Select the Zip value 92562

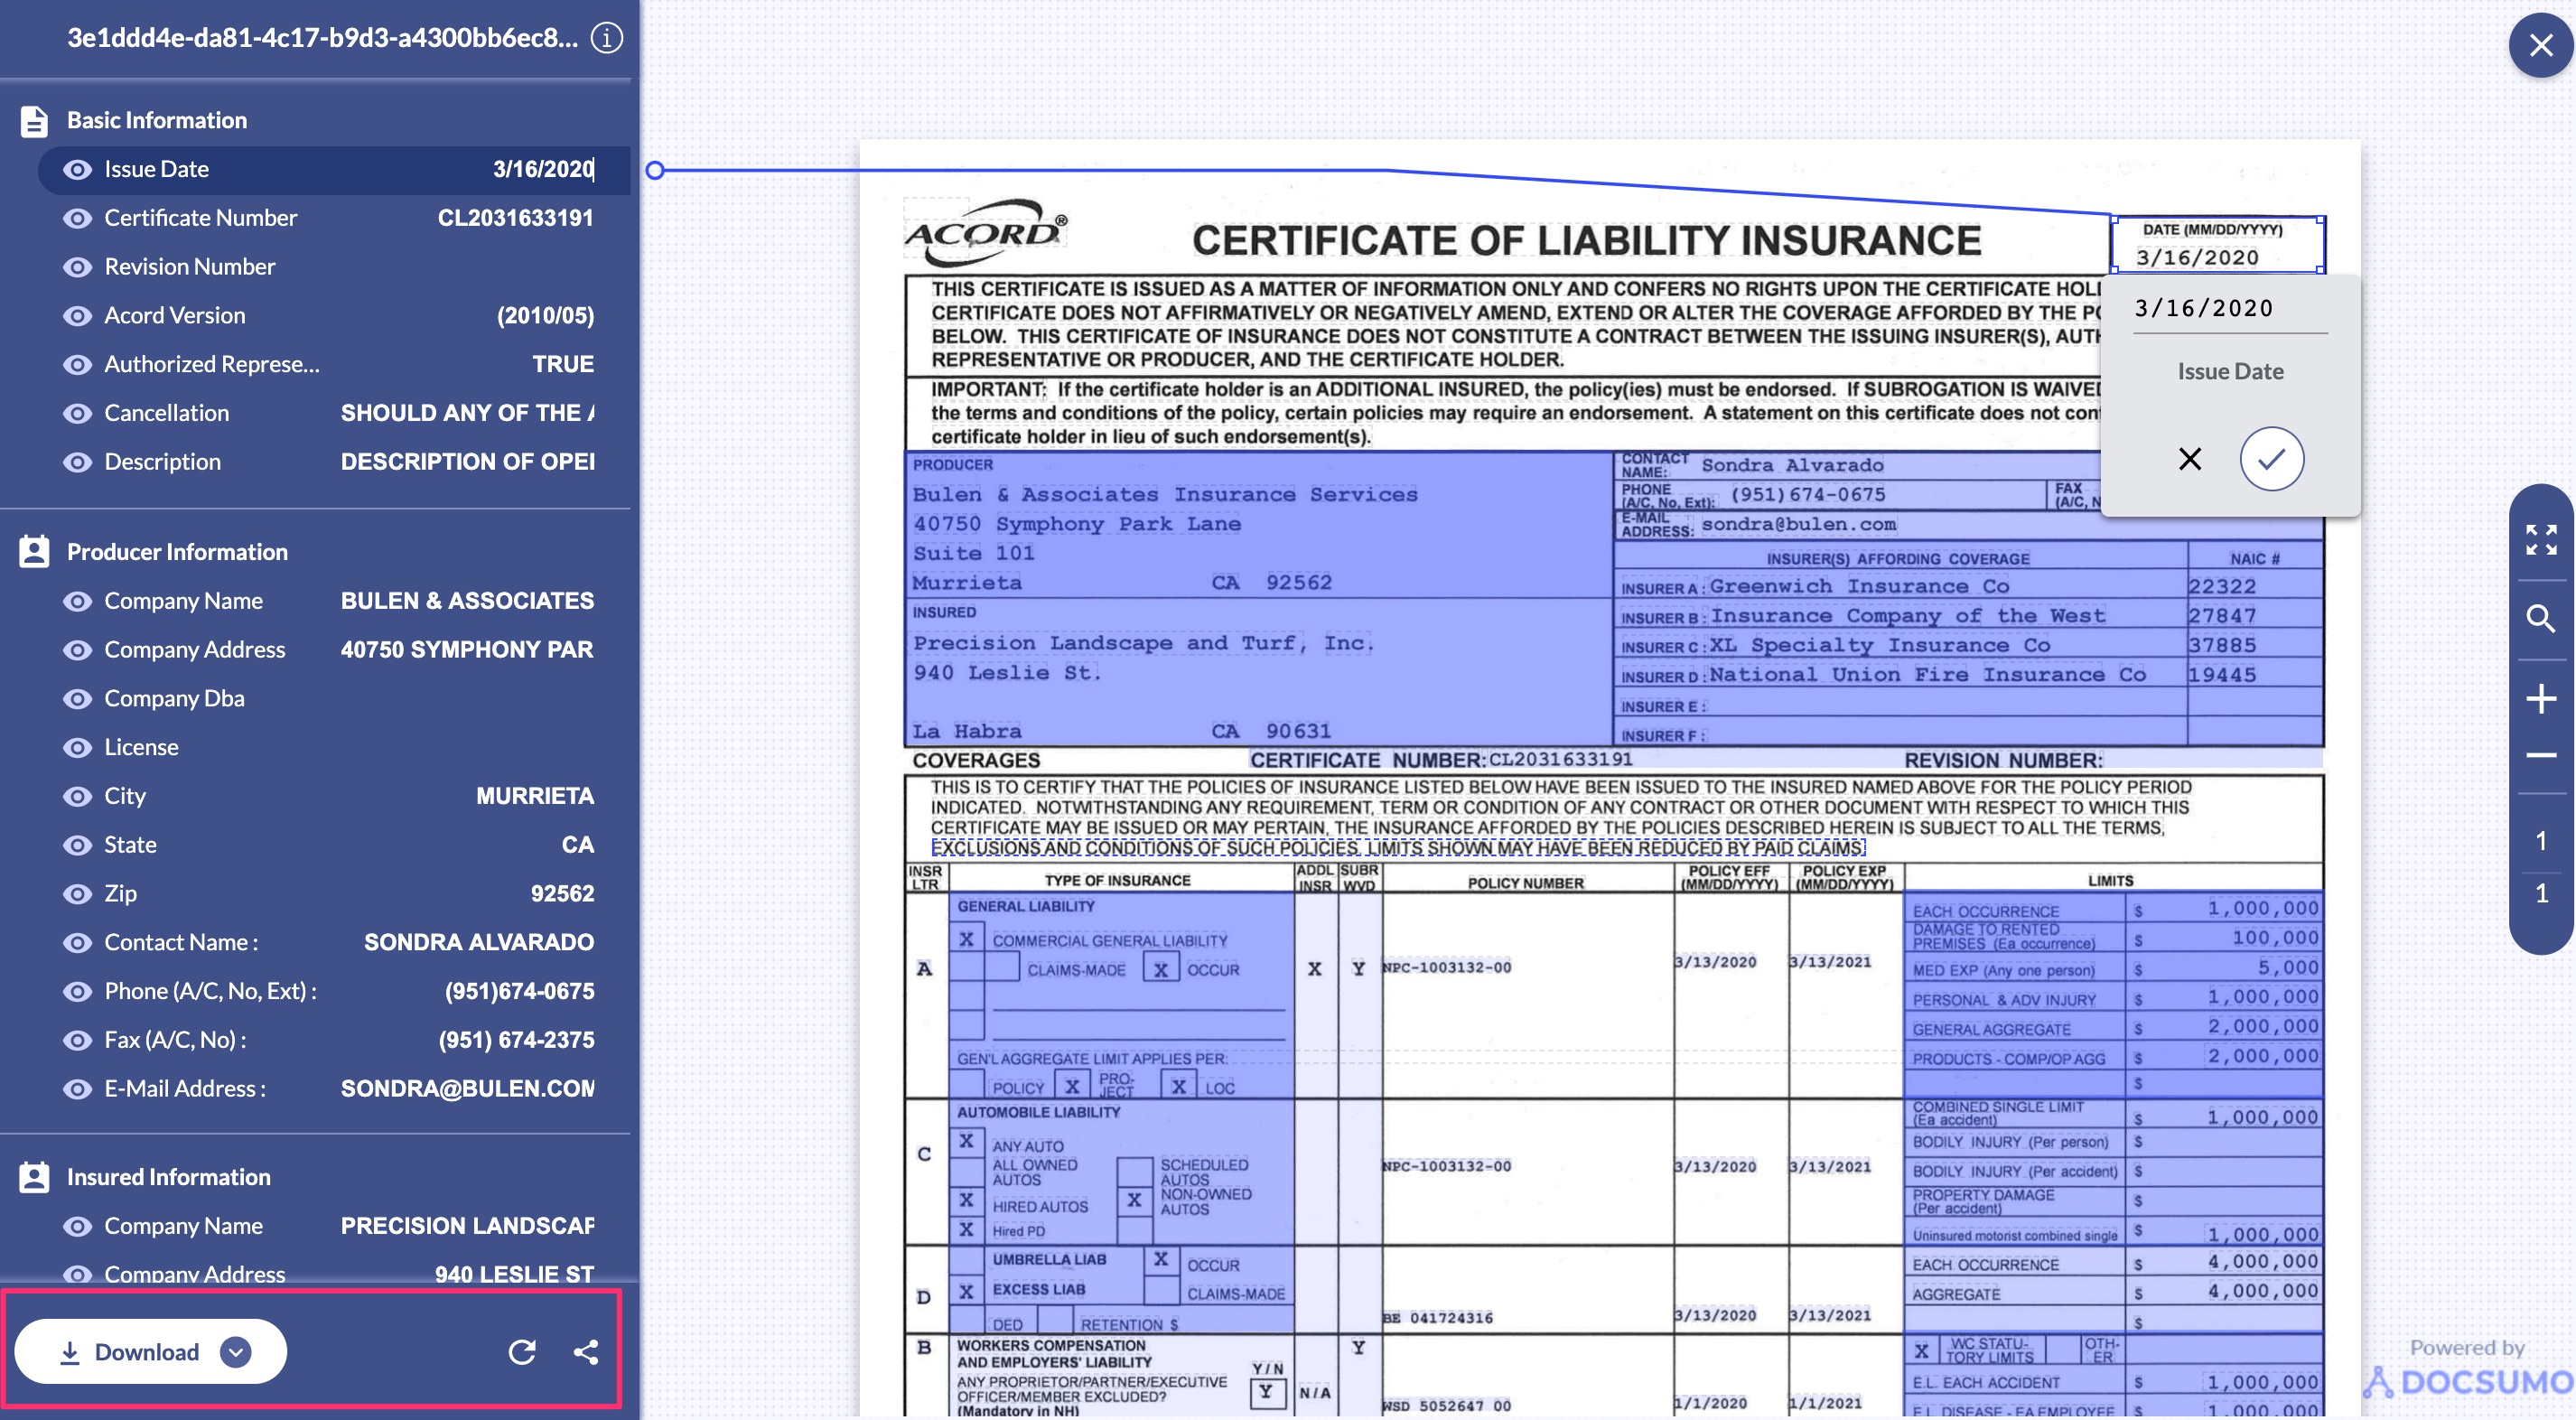(x=562, y=894)
